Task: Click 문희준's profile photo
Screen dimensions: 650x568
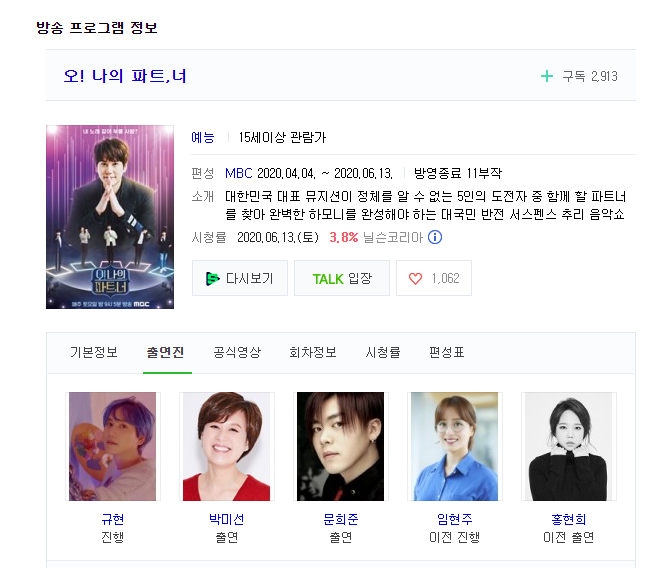Action: pos(340,447)
